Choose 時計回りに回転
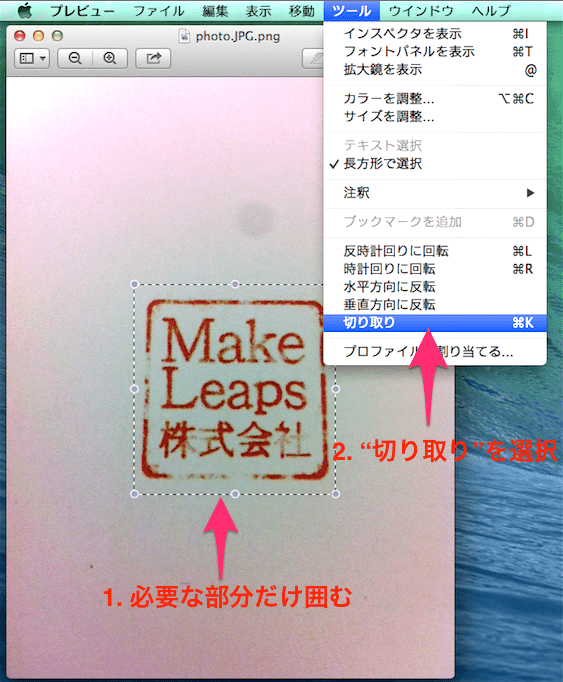 [435, 269]
